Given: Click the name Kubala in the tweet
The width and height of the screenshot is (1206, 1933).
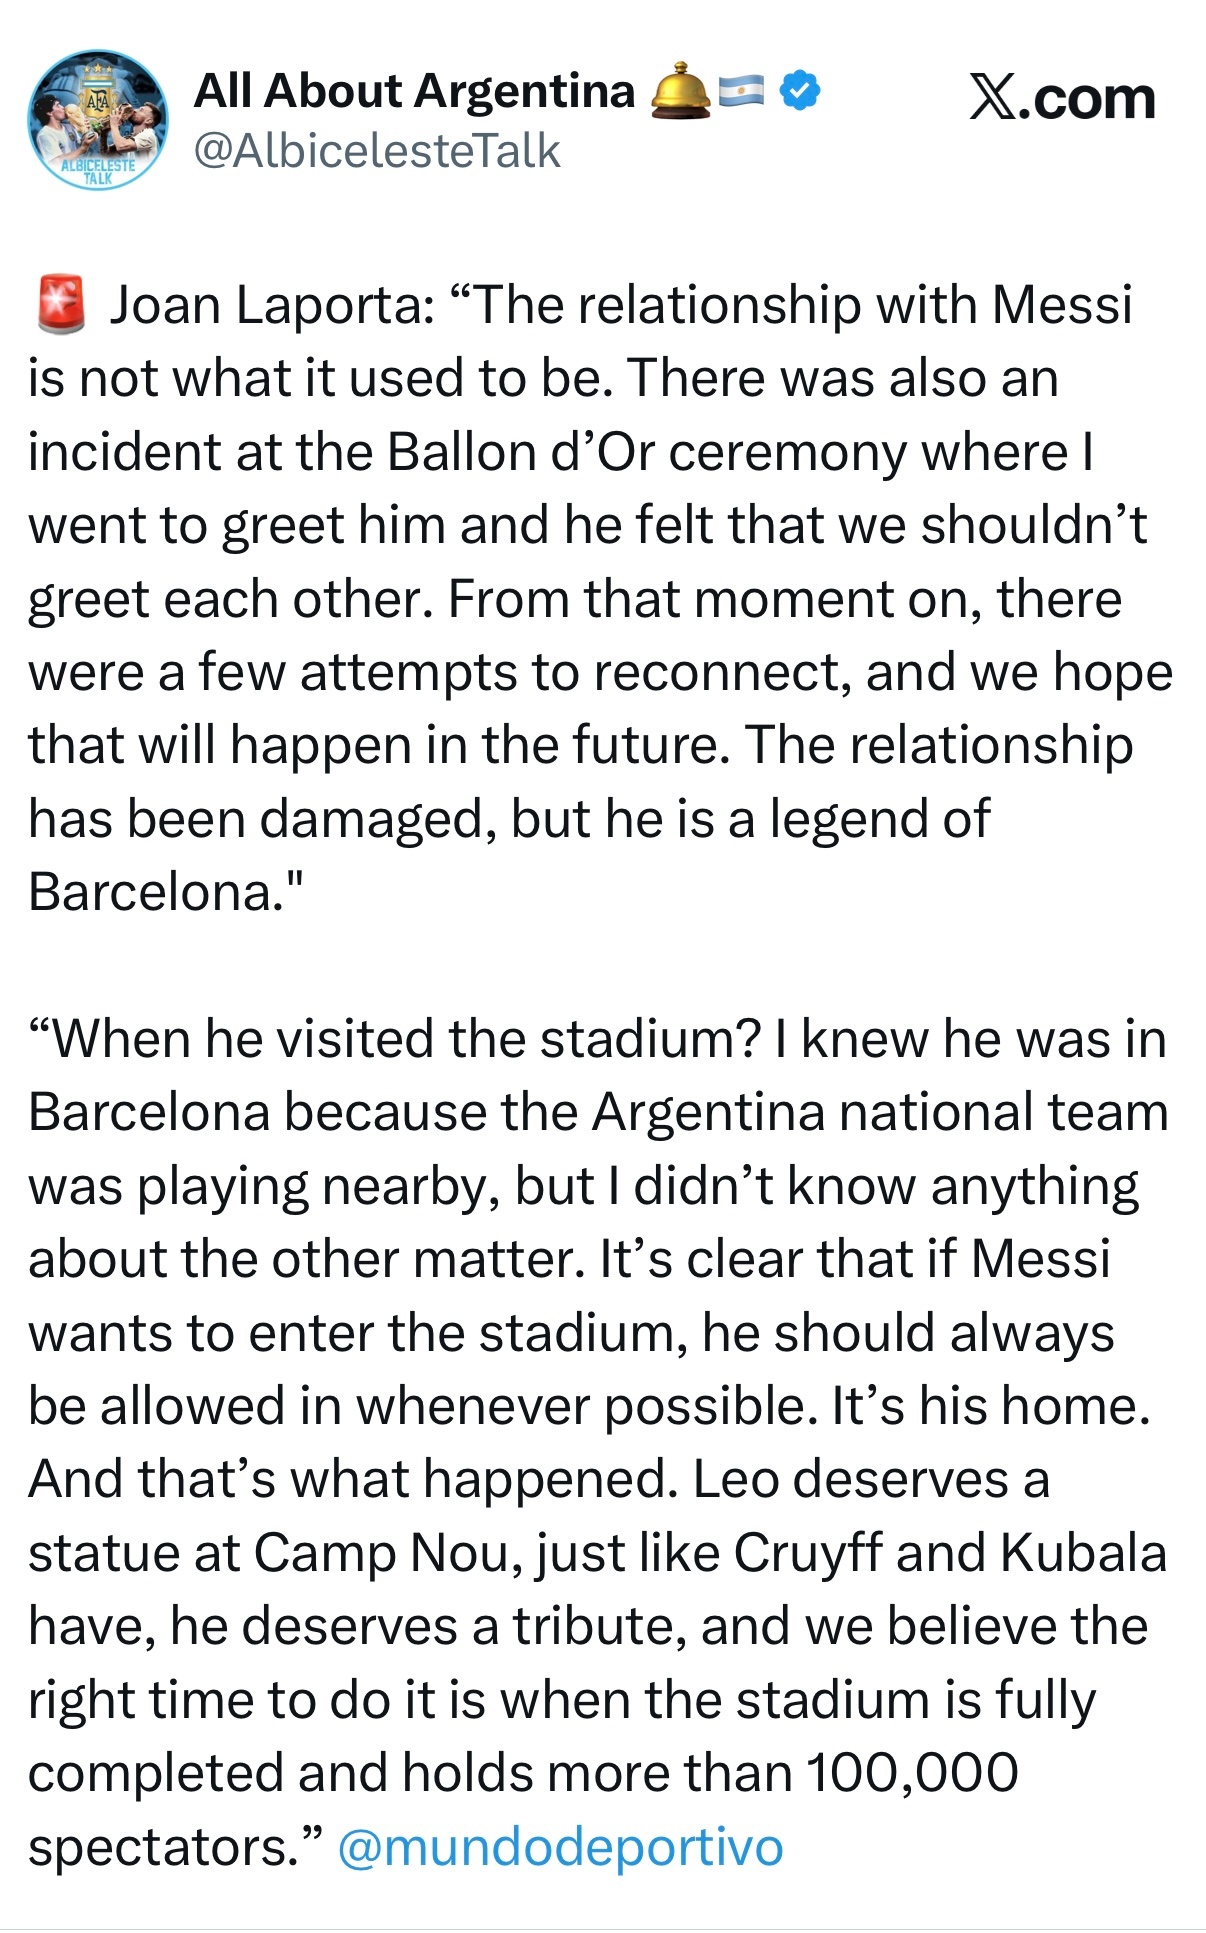Looking at the screenshot, I should point(1083,1553).
